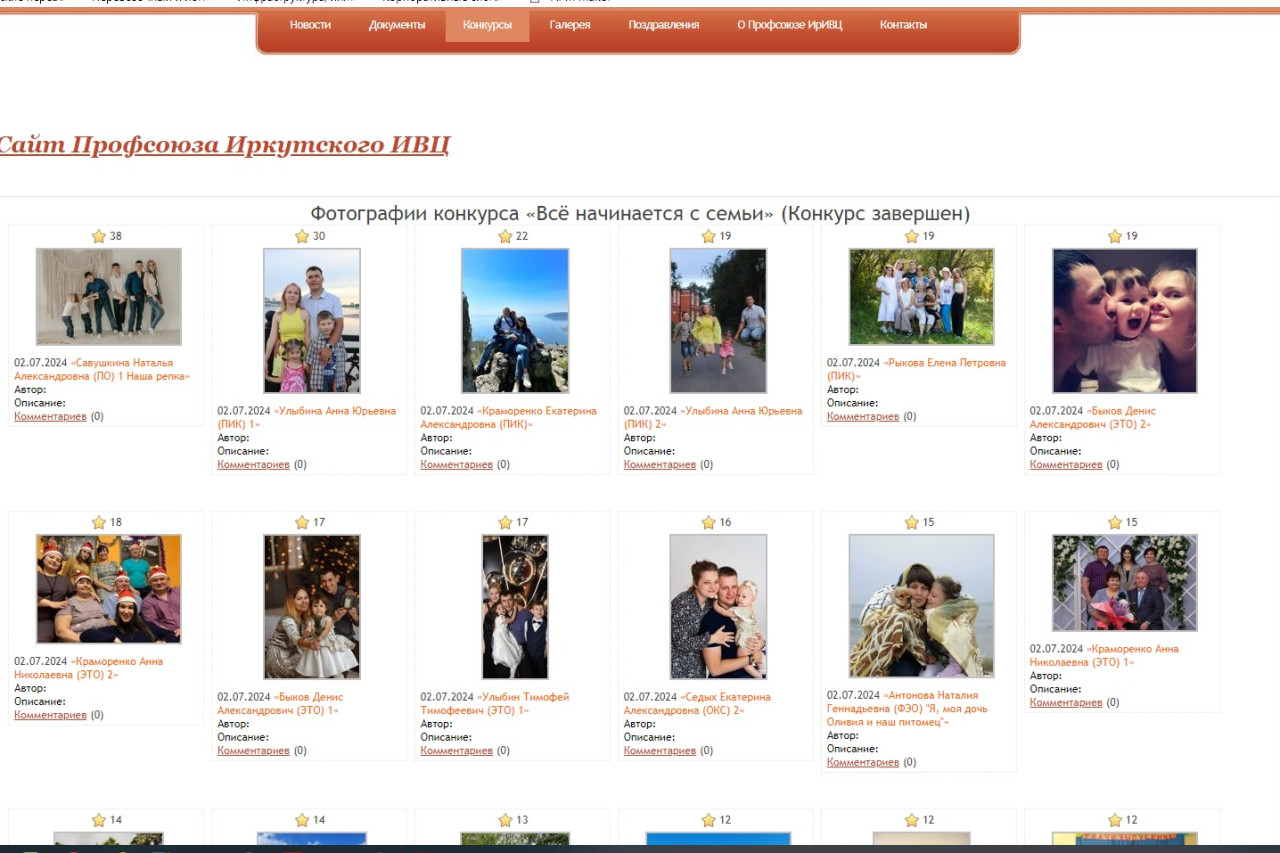1280x853 pixels.
Task: Open О Профсоюзе ИрИВЦ menu item
Action: pyautogui.click(x=790, y=25)
